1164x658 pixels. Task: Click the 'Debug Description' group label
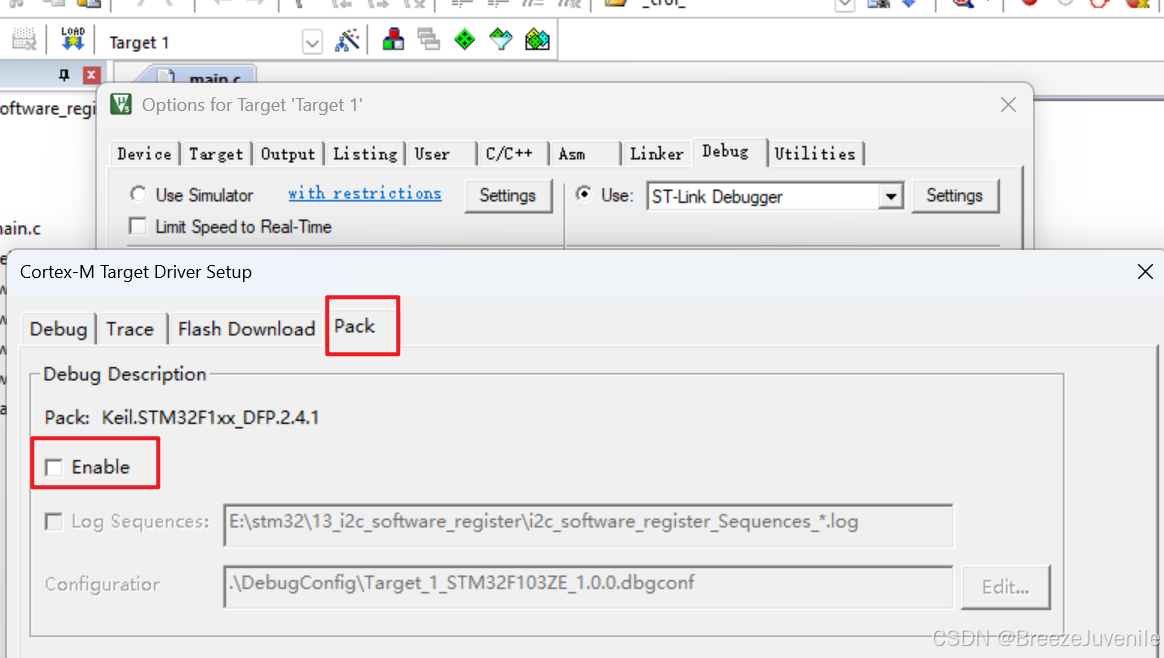125,374
